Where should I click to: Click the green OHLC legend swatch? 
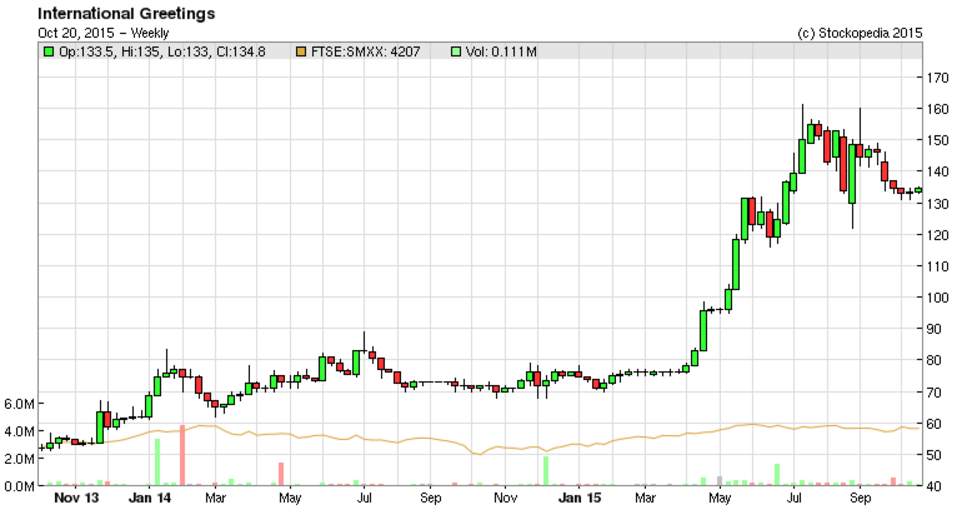tap(48, 52)
